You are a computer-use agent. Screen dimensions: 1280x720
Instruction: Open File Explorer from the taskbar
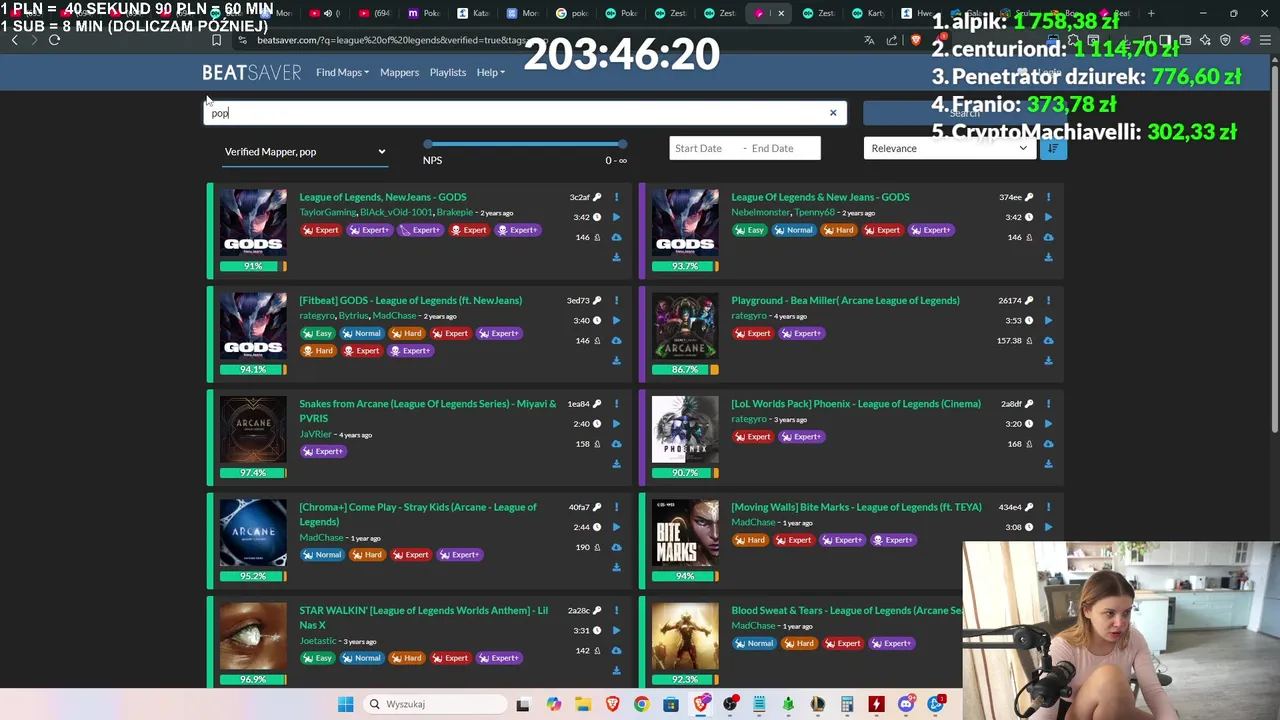click(582, 704)
